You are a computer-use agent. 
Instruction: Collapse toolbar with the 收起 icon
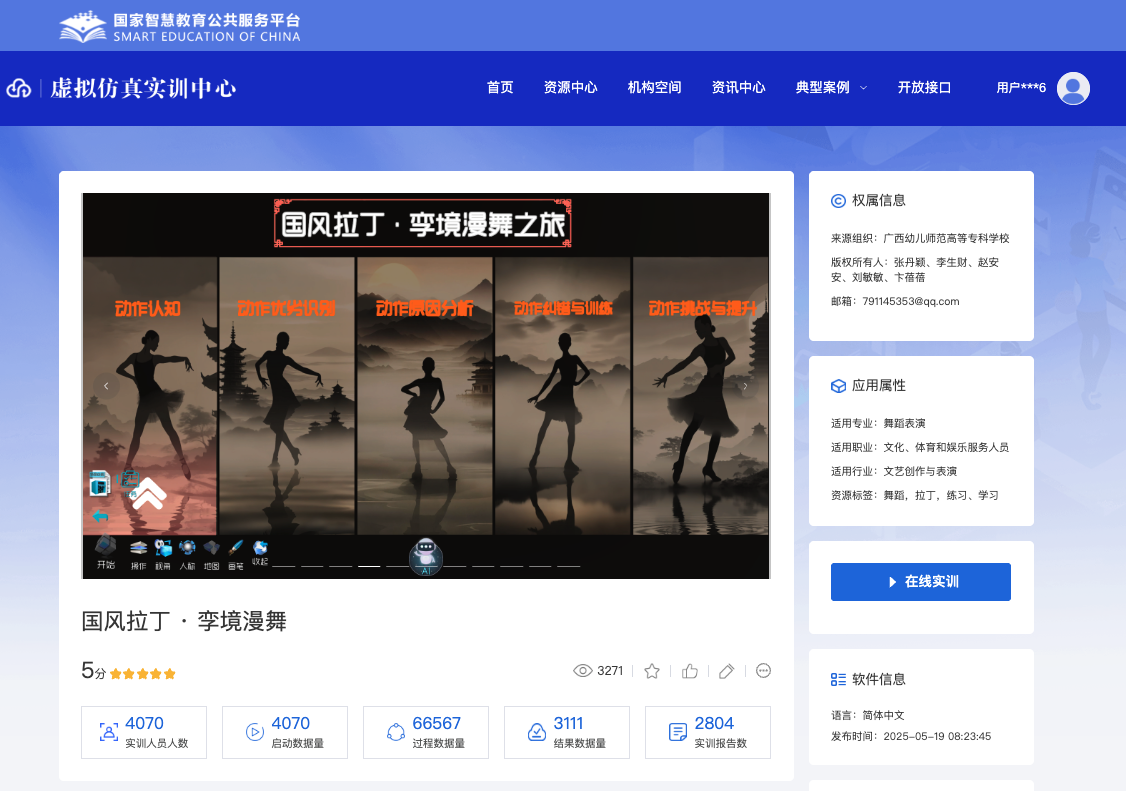pos(260,549)
